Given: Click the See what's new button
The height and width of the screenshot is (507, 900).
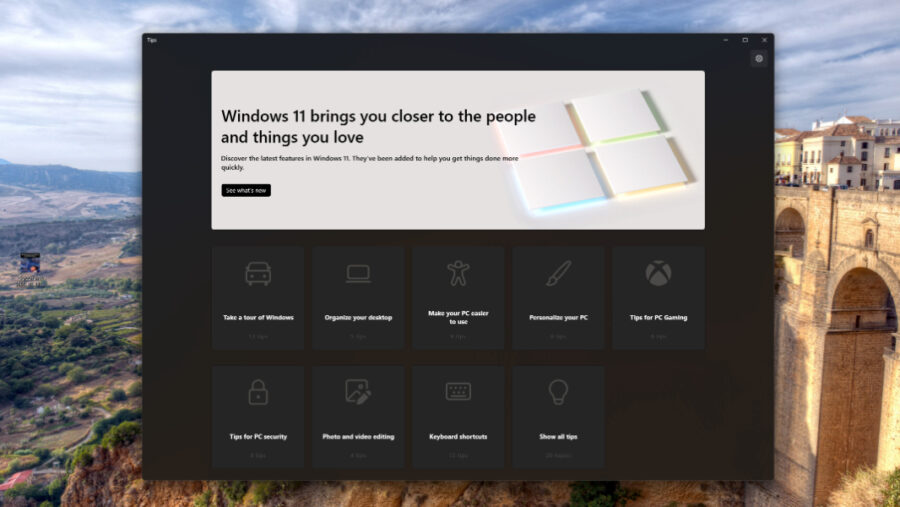Looking at the screenshot, I should click(246, 190).
